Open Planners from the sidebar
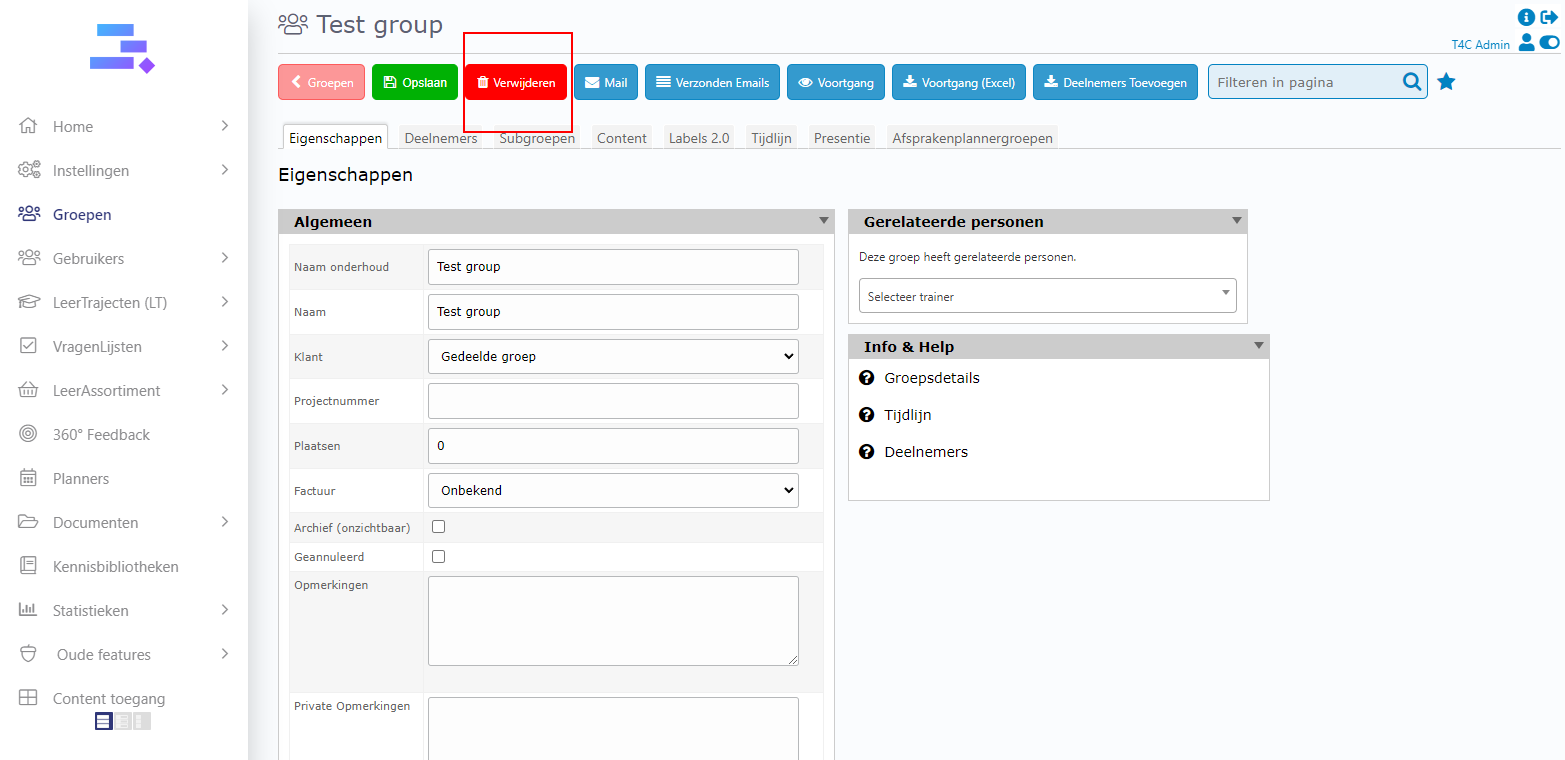The width and height of the screenshot is (1565, 760). tap(81, 479)
